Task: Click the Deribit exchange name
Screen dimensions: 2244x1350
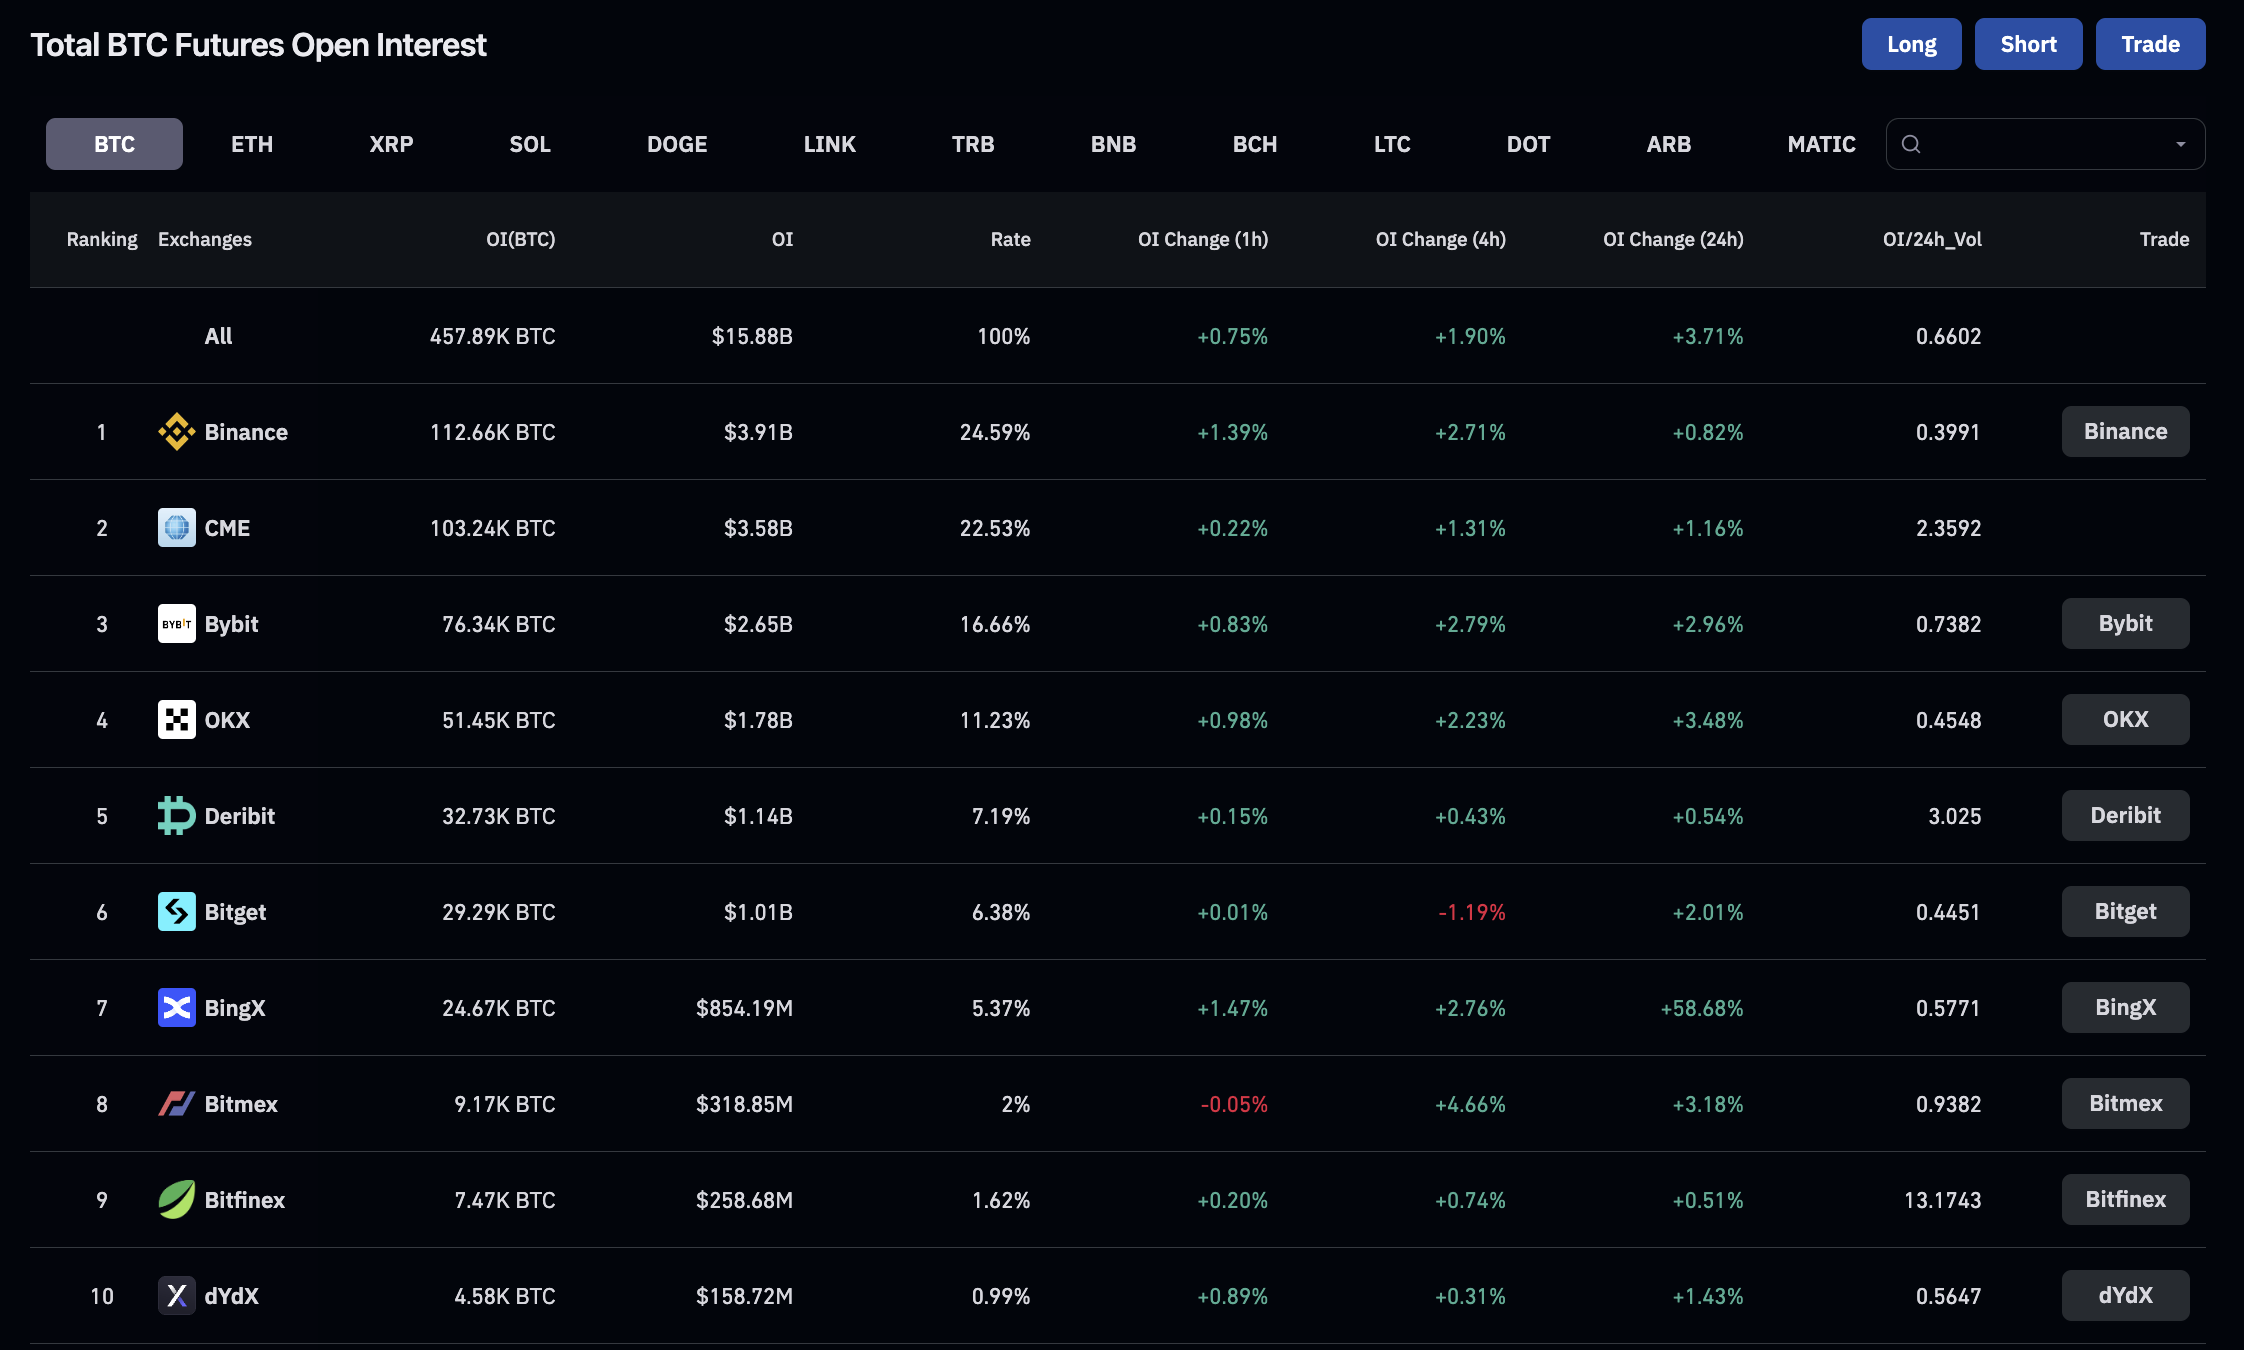Action: click(239, 816)
